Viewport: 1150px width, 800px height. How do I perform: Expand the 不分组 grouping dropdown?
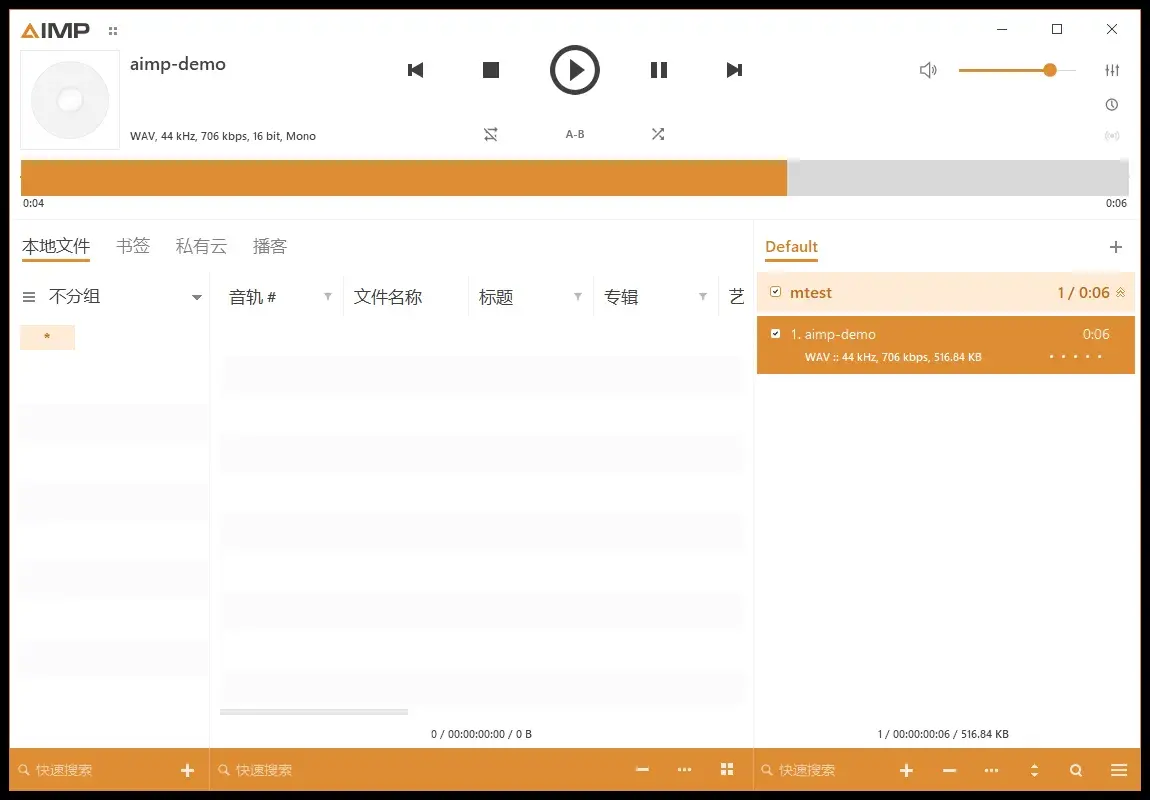click(197, 297)
